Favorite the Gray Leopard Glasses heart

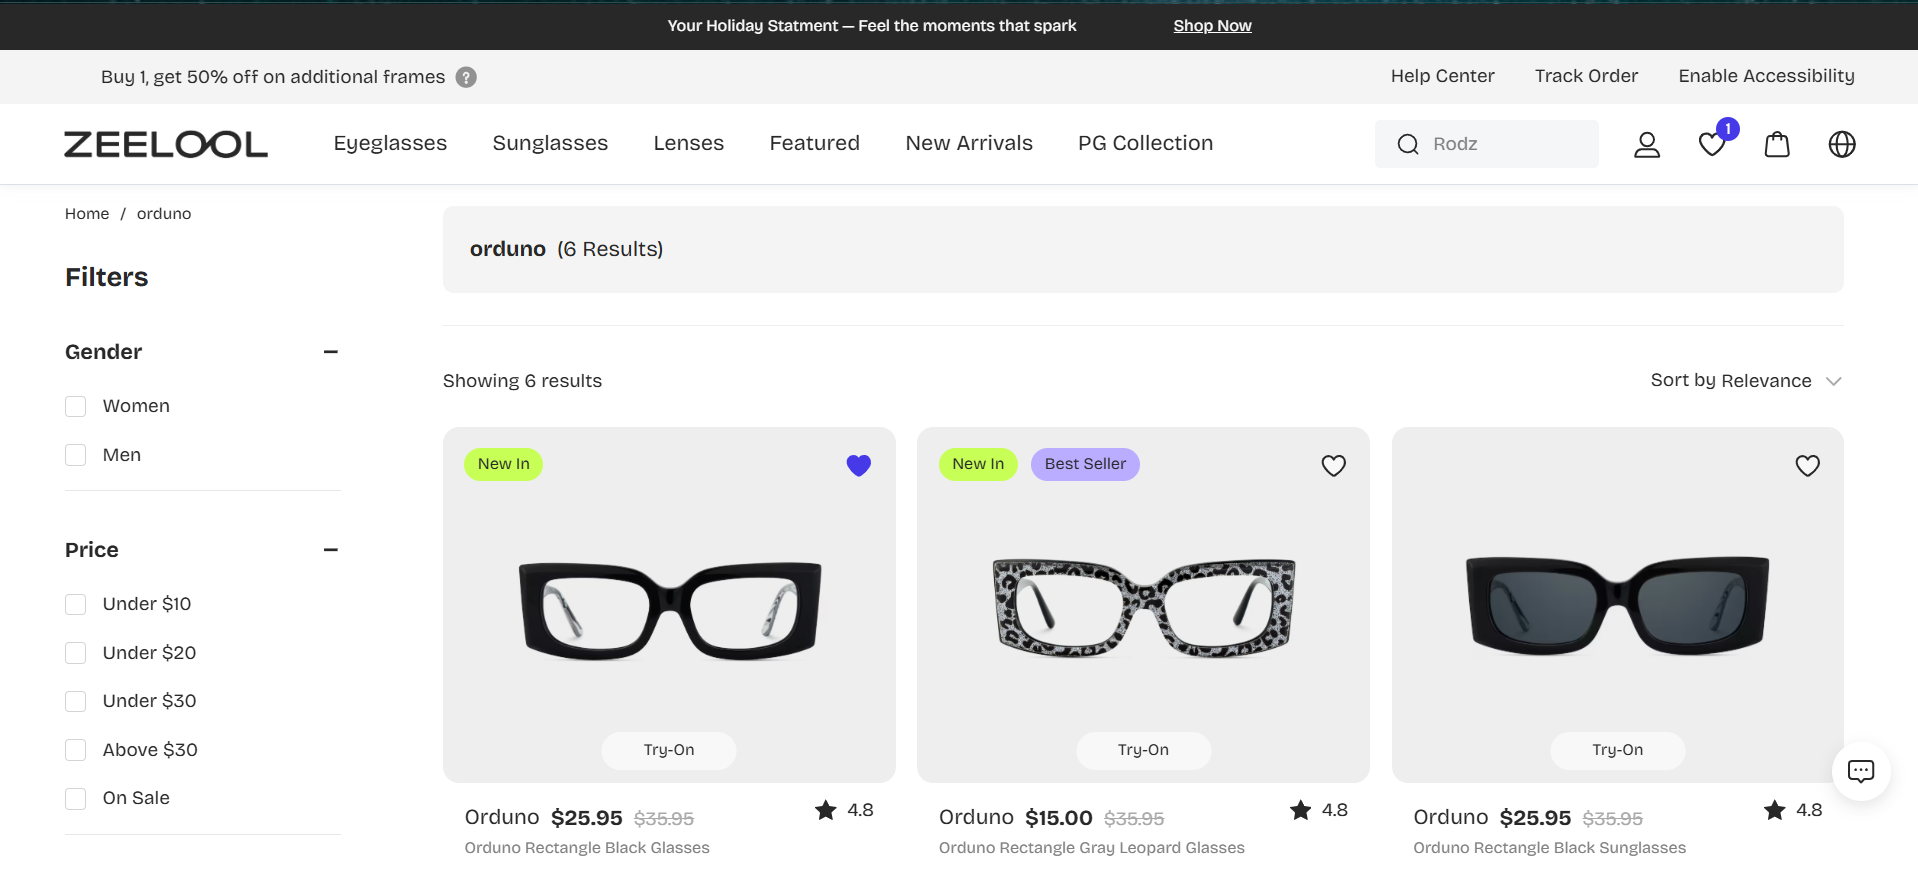[x=1333, y=465]
